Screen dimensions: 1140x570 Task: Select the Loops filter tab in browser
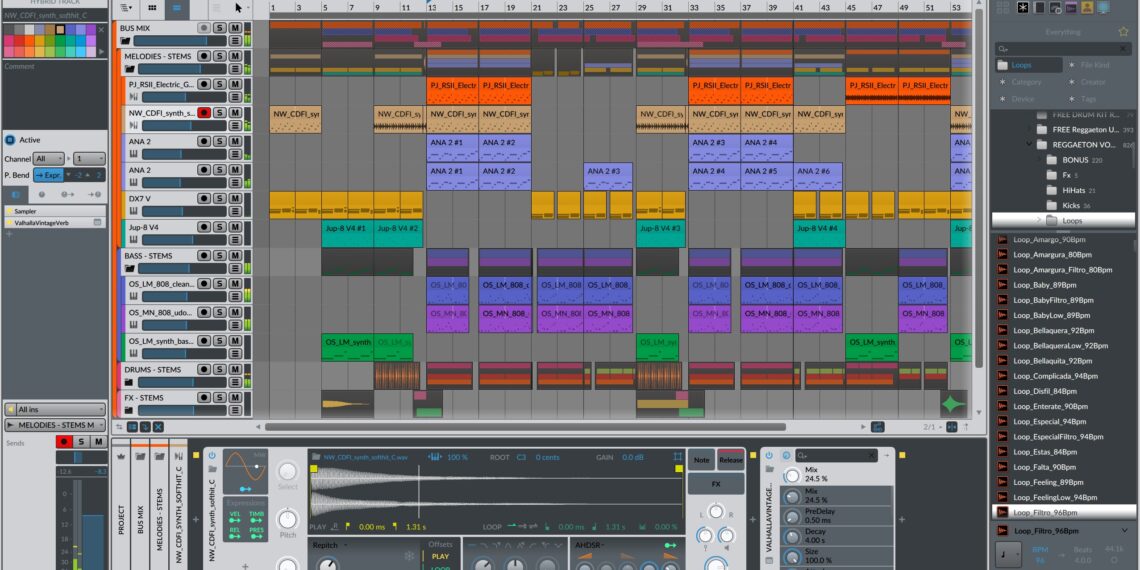coord(1022,65)
